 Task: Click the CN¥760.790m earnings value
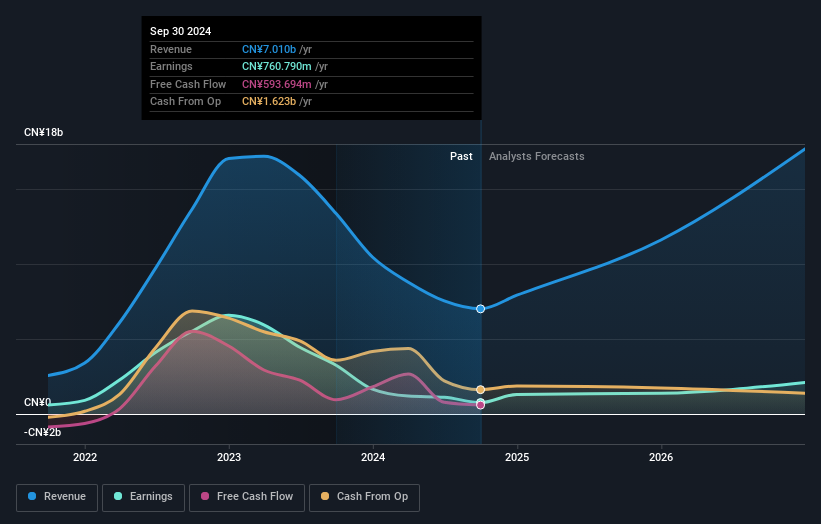tap(276, 66)
